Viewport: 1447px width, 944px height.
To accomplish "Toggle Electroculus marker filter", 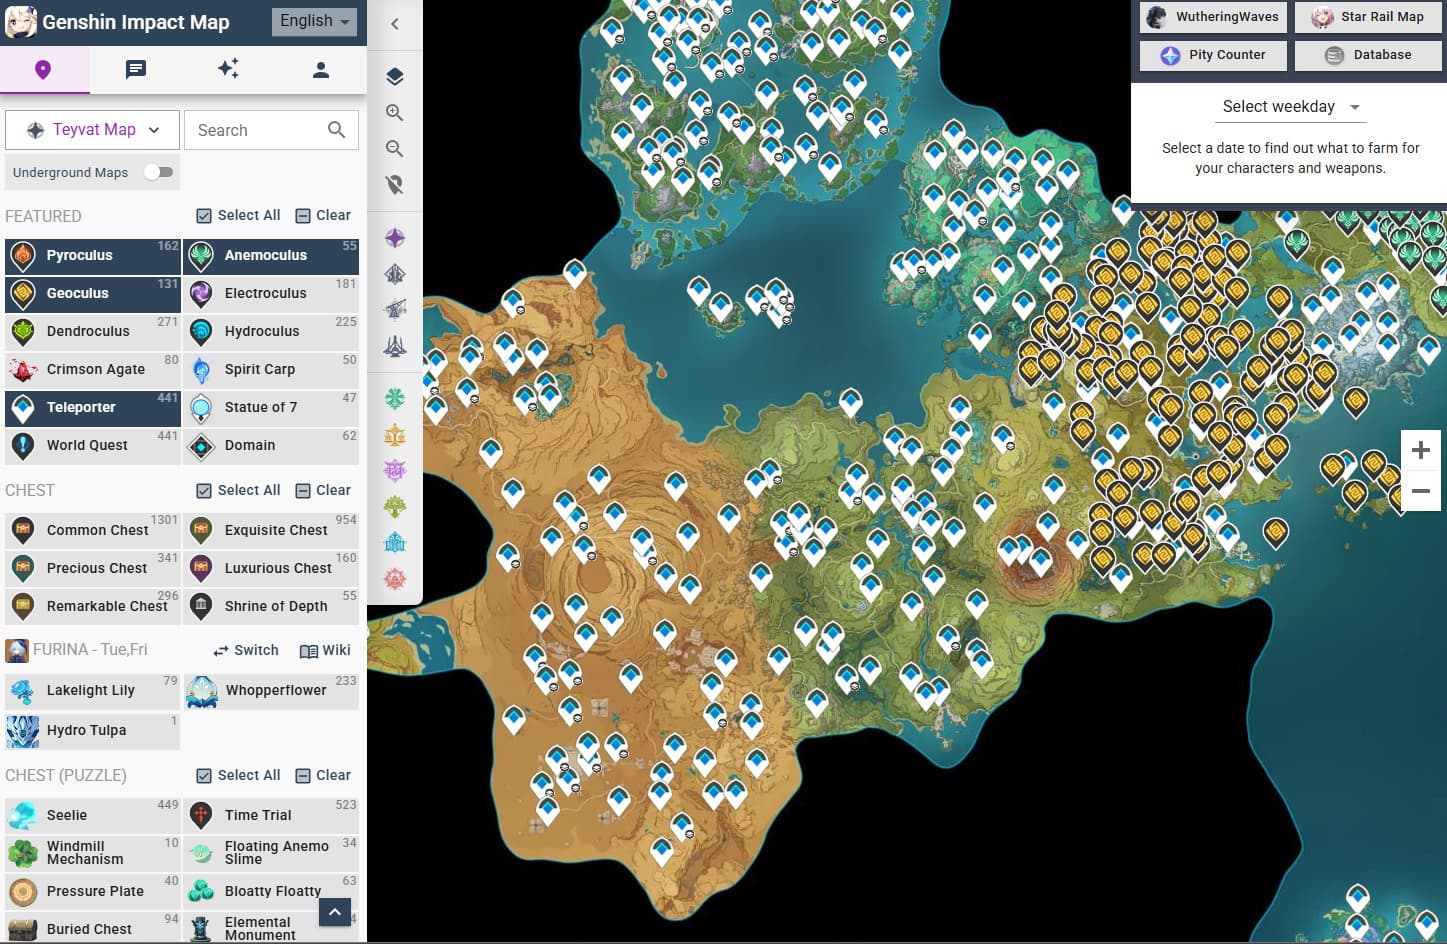I will click(x=271, y=294).
